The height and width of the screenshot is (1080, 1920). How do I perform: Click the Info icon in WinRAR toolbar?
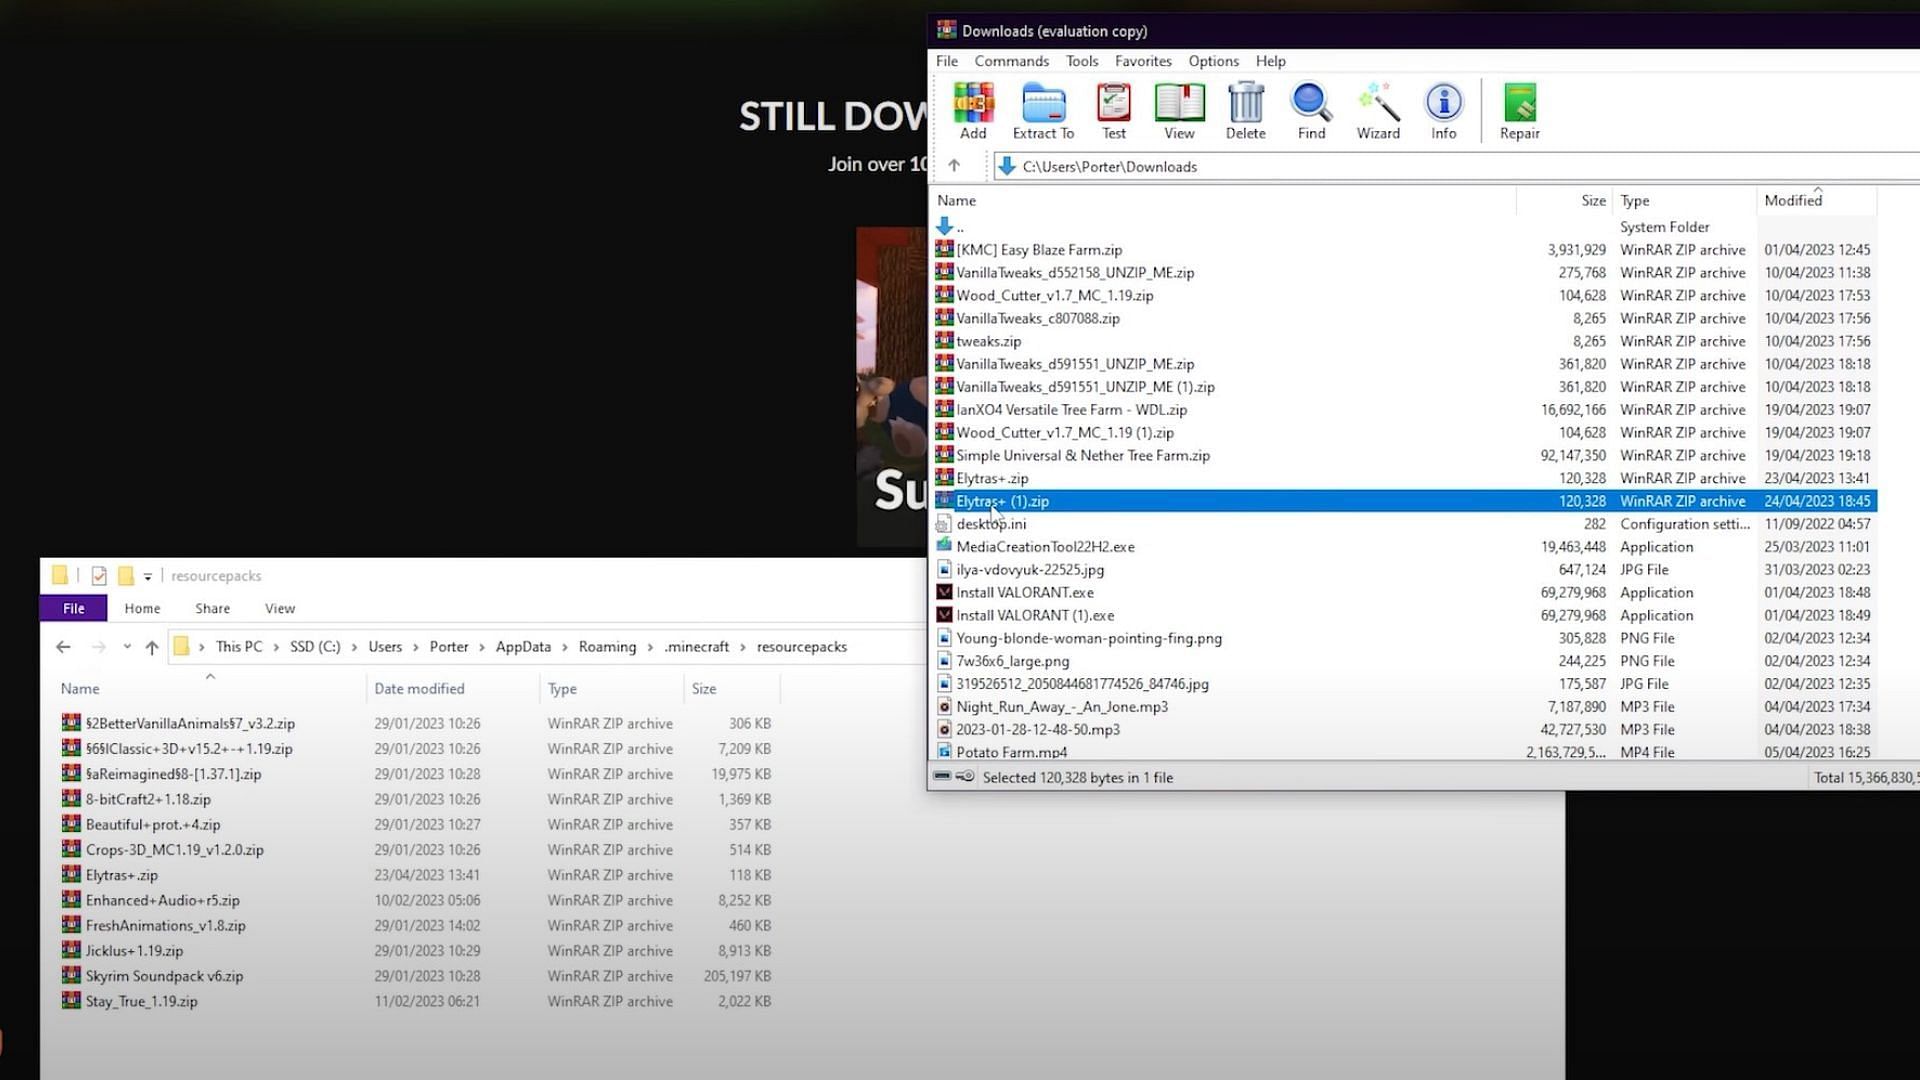1445,111
